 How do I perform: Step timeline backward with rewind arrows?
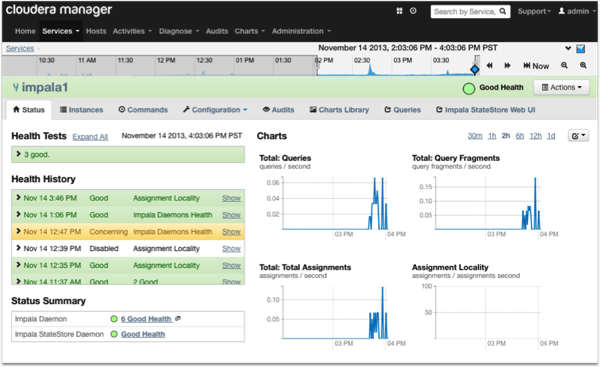489,65
